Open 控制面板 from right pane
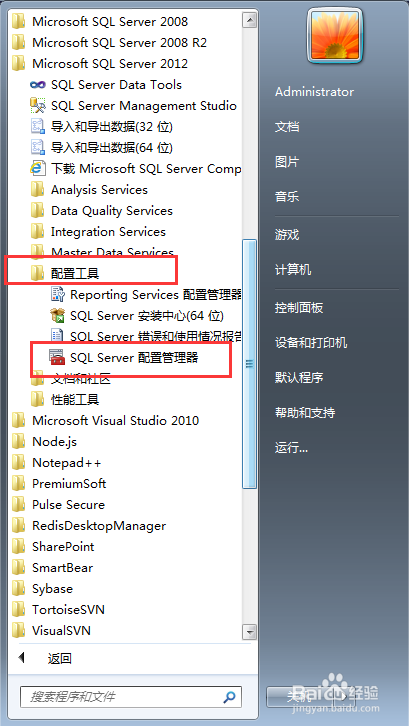The height and width of the screenshot is (726, 409). (x=299, y=308)
